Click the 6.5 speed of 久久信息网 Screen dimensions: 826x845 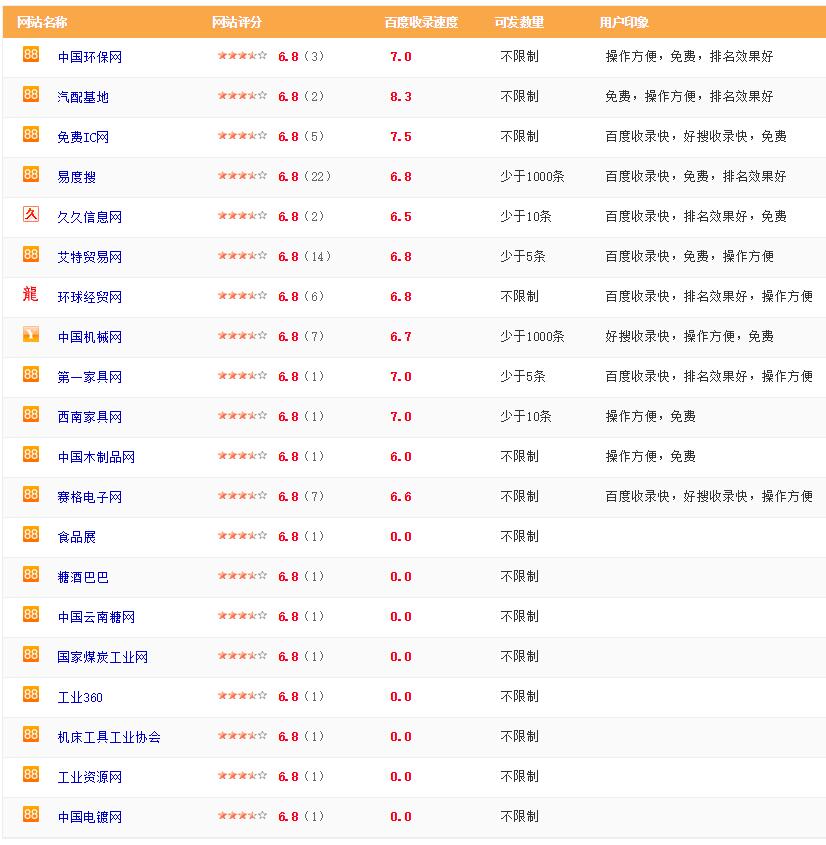[401, 217]
